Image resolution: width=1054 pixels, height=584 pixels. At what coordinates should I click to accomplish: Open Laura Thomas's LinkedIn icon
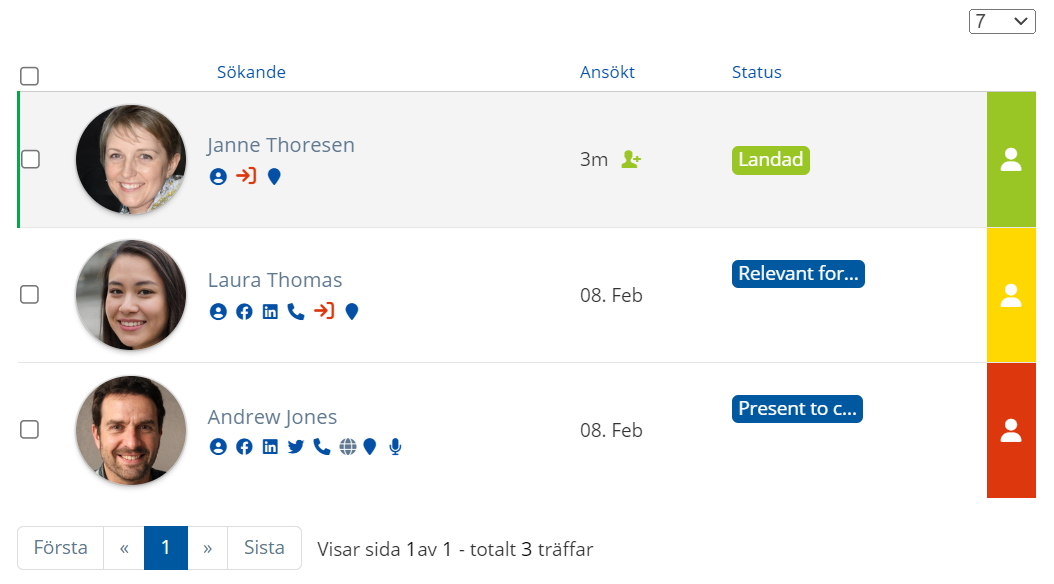pos(270,312)
